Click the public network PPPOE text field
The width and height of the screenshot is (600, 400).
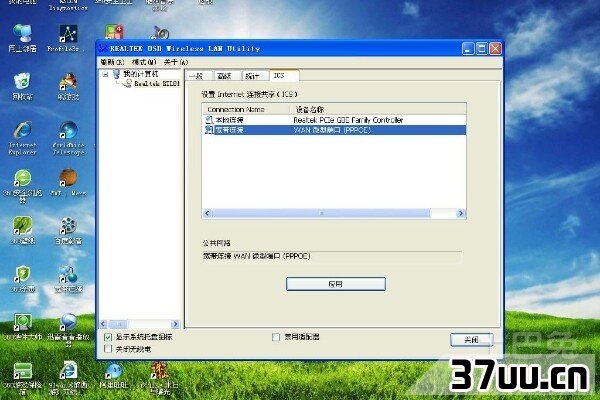pyautogui.click(x=332, y=256)
